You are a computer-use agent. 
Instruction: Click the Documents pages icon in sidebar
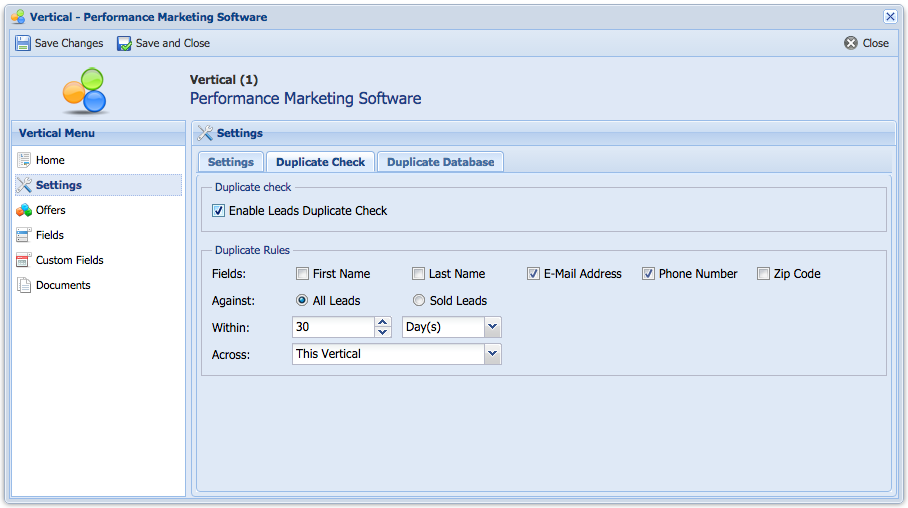coord(24,285)
